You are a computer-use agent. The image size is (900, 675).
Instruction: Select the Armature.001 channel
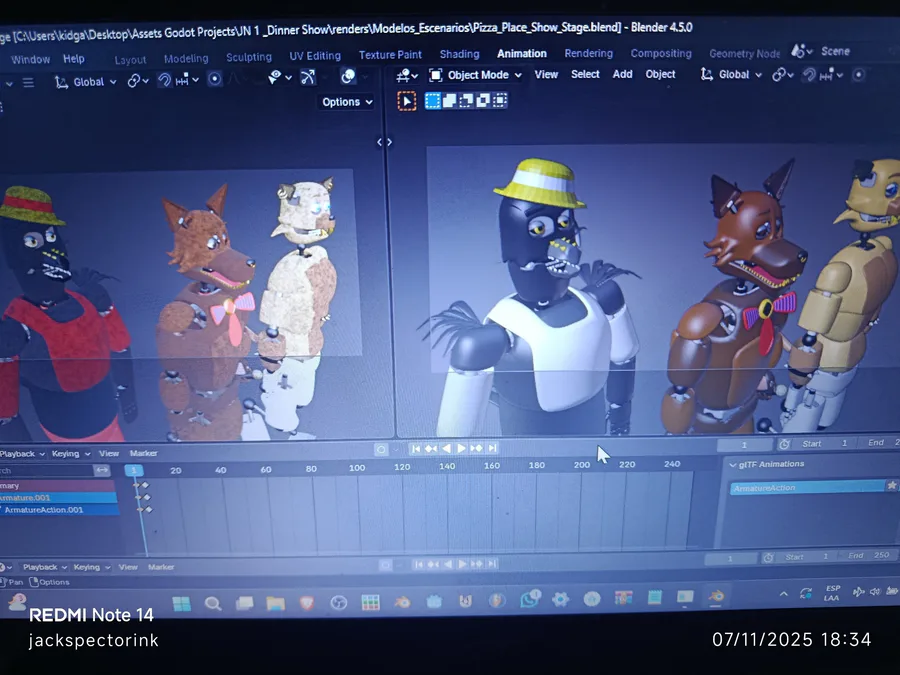[58, 498]
